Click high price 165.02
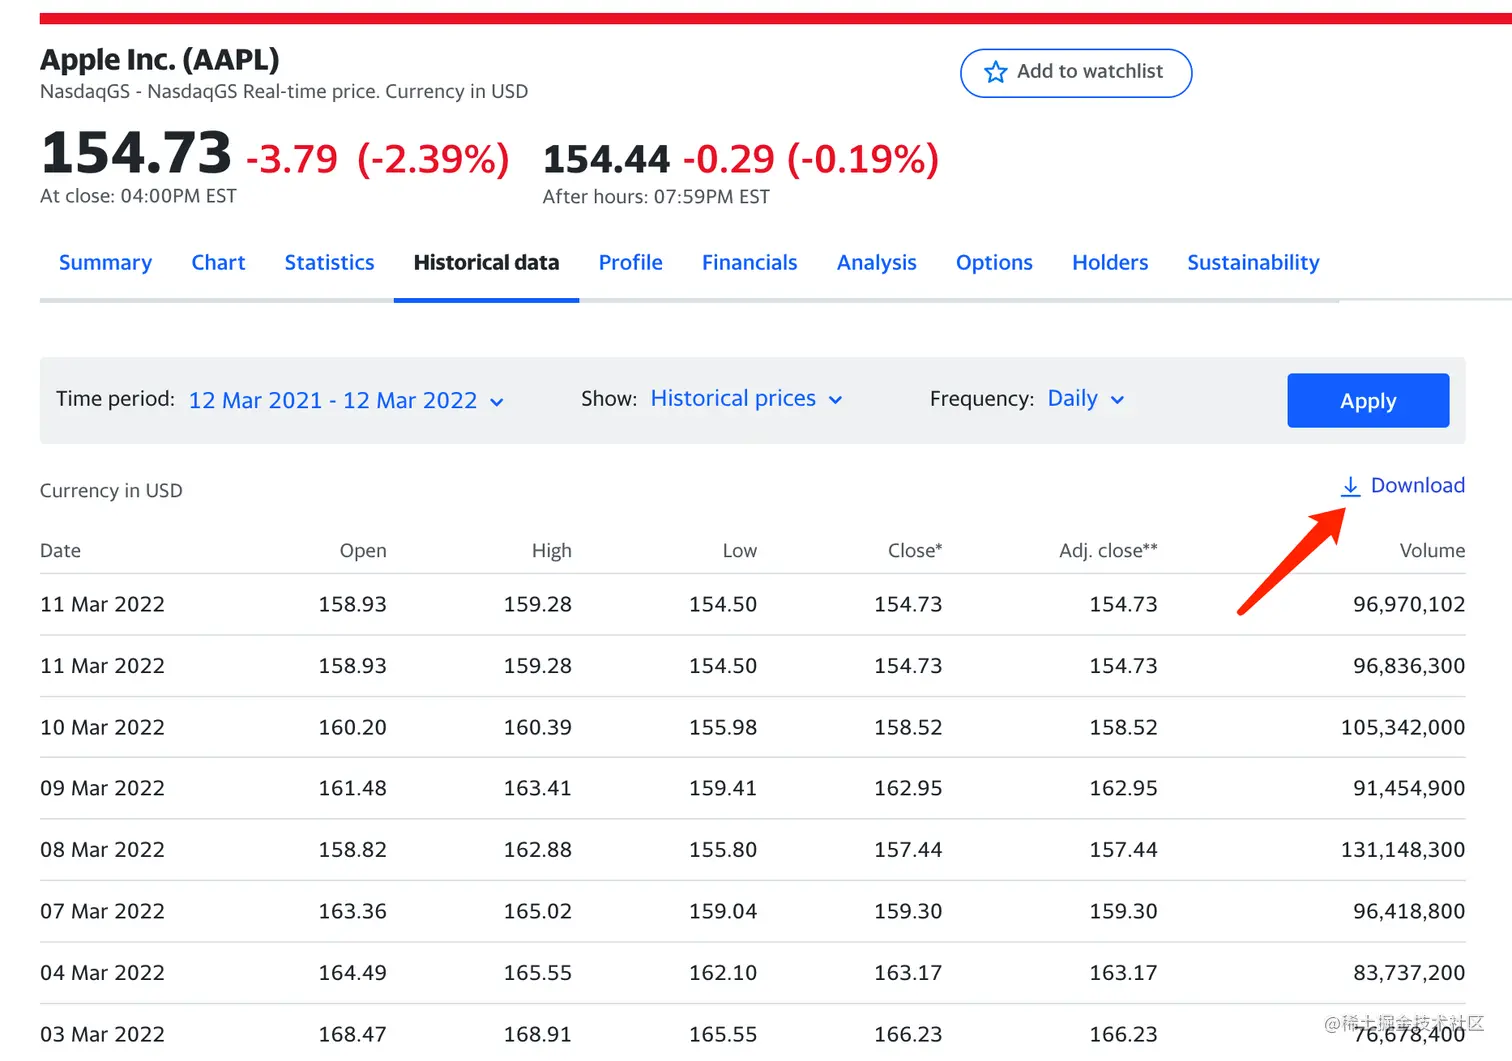Viewport: 1512px width, 1061px height. point(537,911)
